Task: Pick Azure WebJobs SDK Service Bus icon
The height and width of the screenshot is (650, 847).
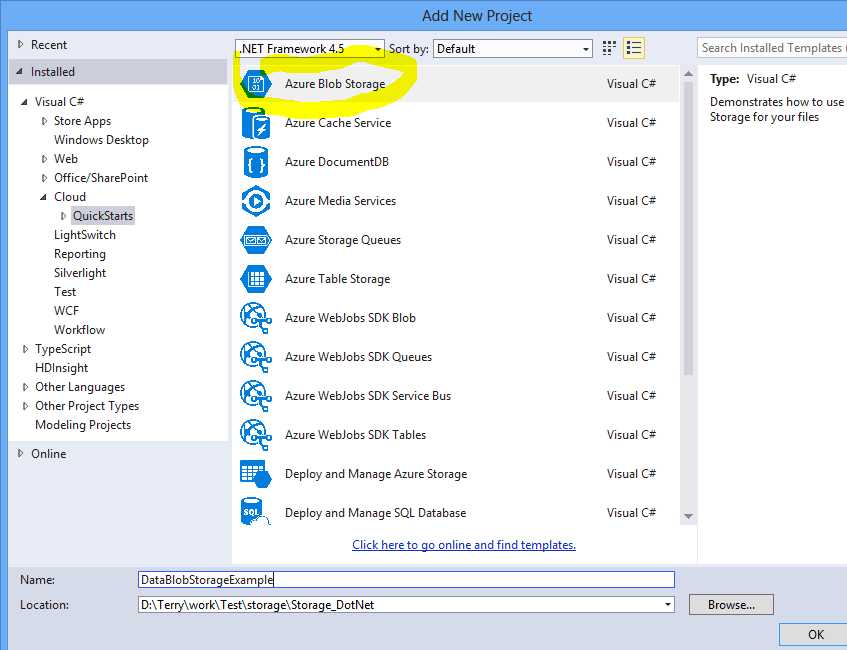Action: click(x=256, y=396)
